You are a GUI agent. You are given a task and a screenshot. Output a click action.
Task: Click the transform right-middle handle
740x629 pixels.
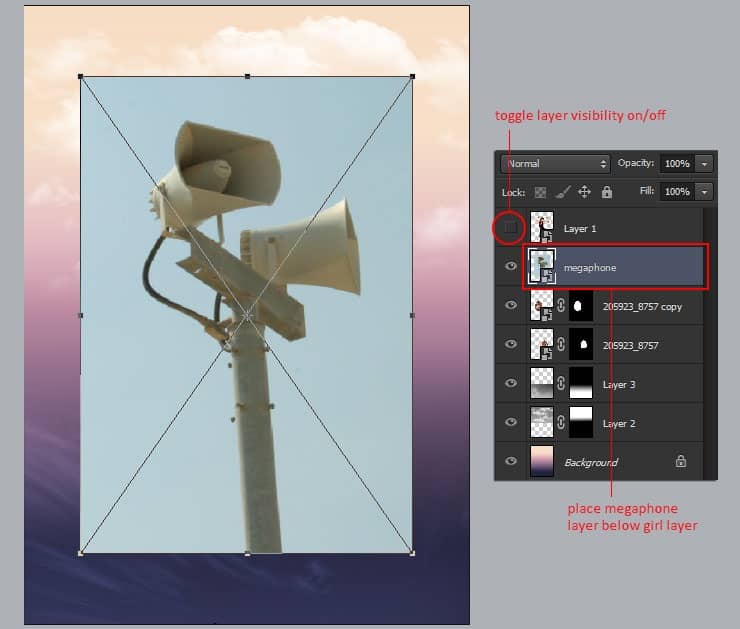coord(412,315)
